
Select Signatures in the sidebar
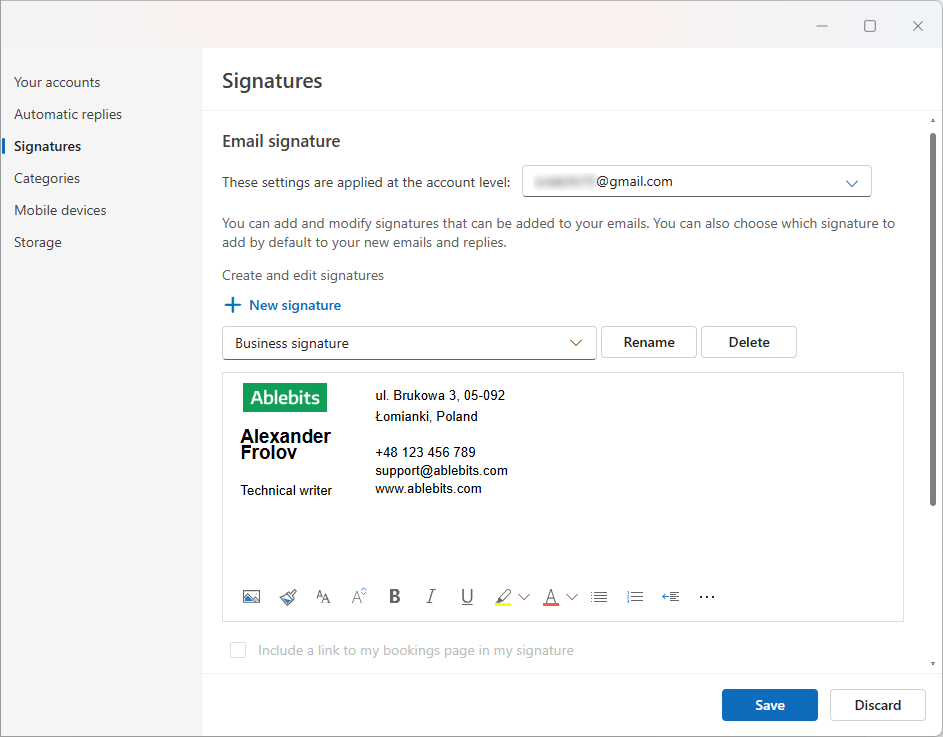tap(48, 146)
